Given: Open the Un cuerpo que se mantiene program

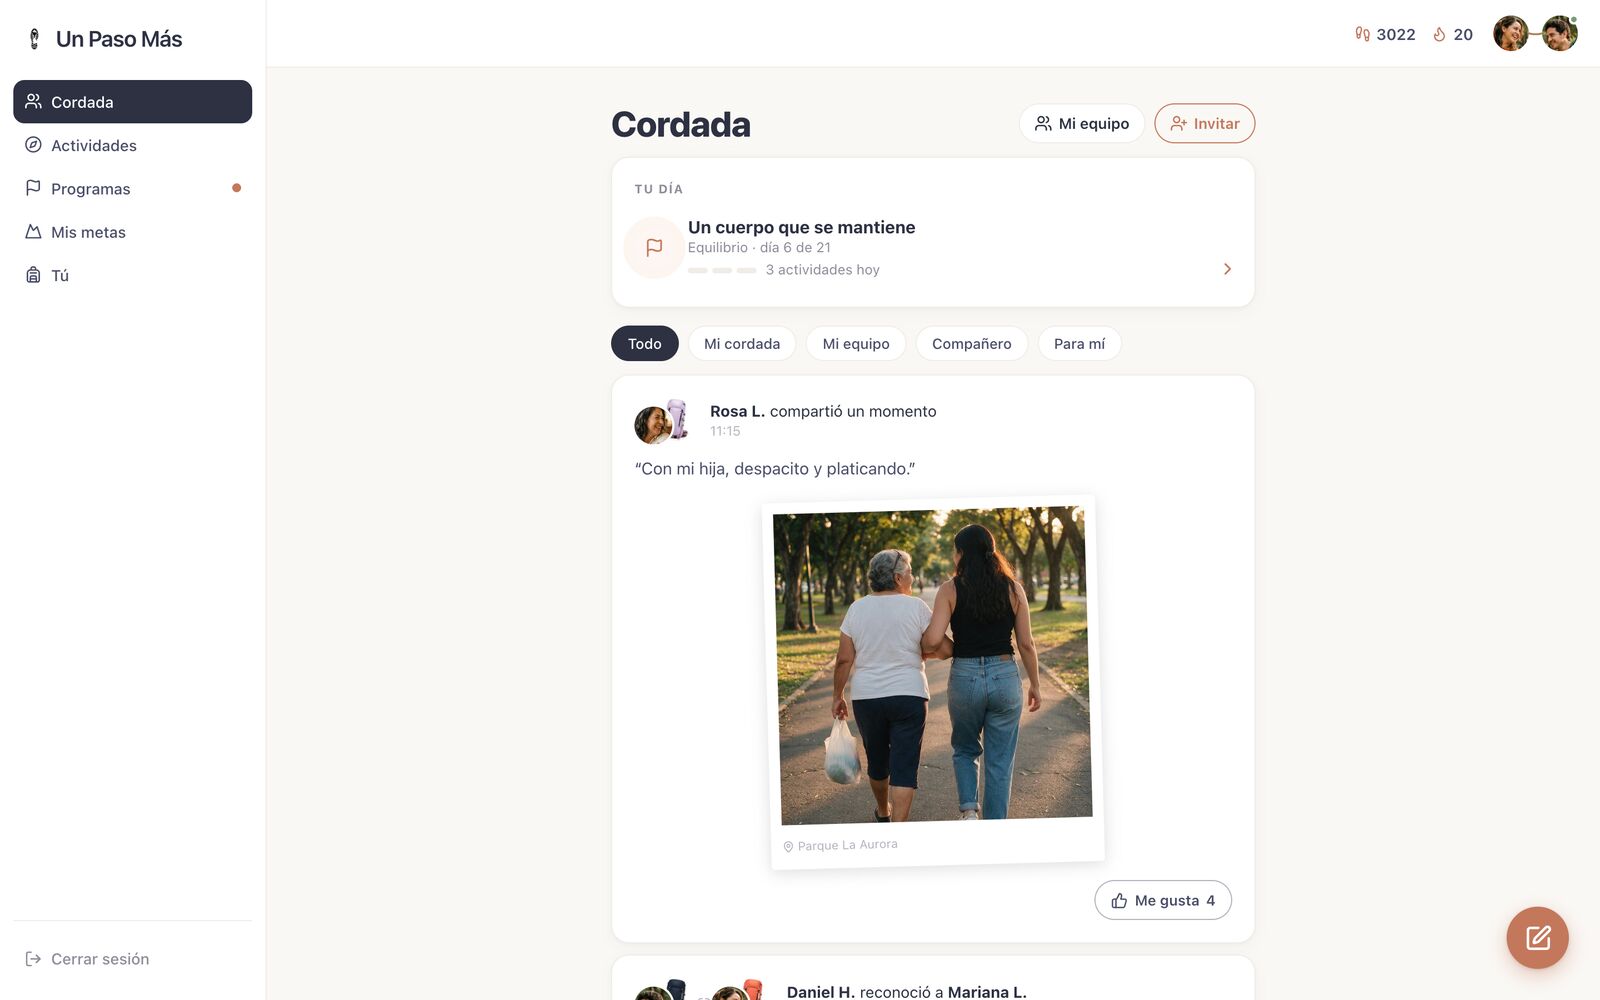Looking at the screenshot, I should [x=801, y=227].
